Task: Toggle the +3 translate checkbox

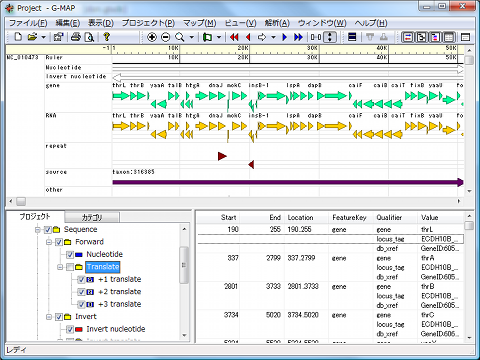Action: pyautogui.click(x=81, y=304)
